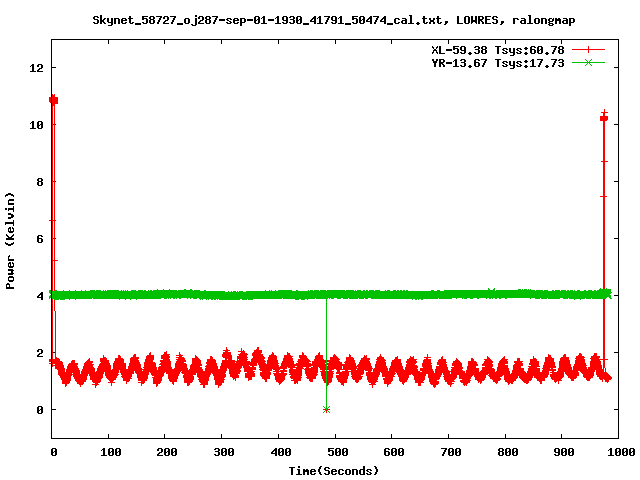Click the x-axis tick label 200
Viewport: 640px width, 480px height.
point(167,452)
